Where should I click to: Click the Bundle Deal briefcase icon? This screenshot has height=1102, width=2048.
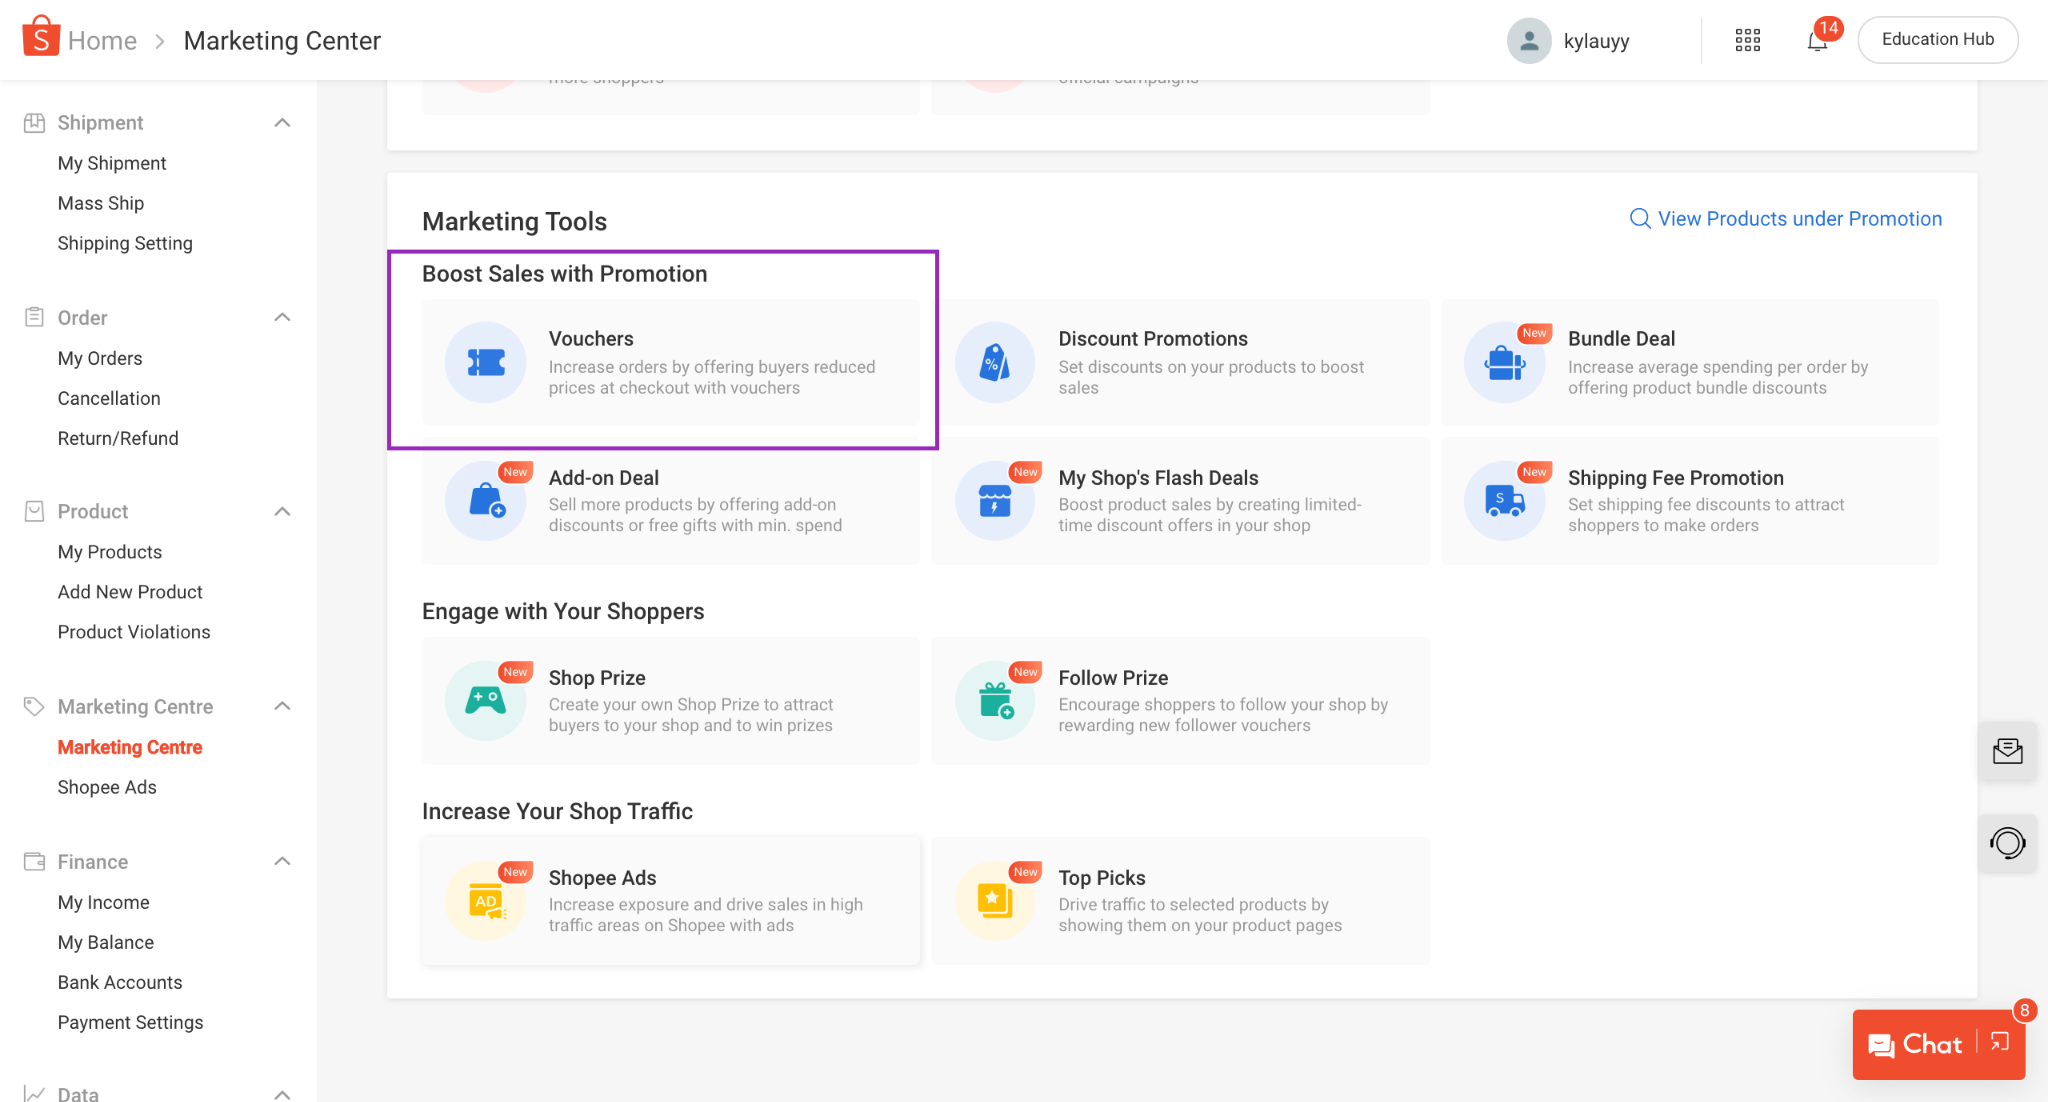pos(1505,362)
